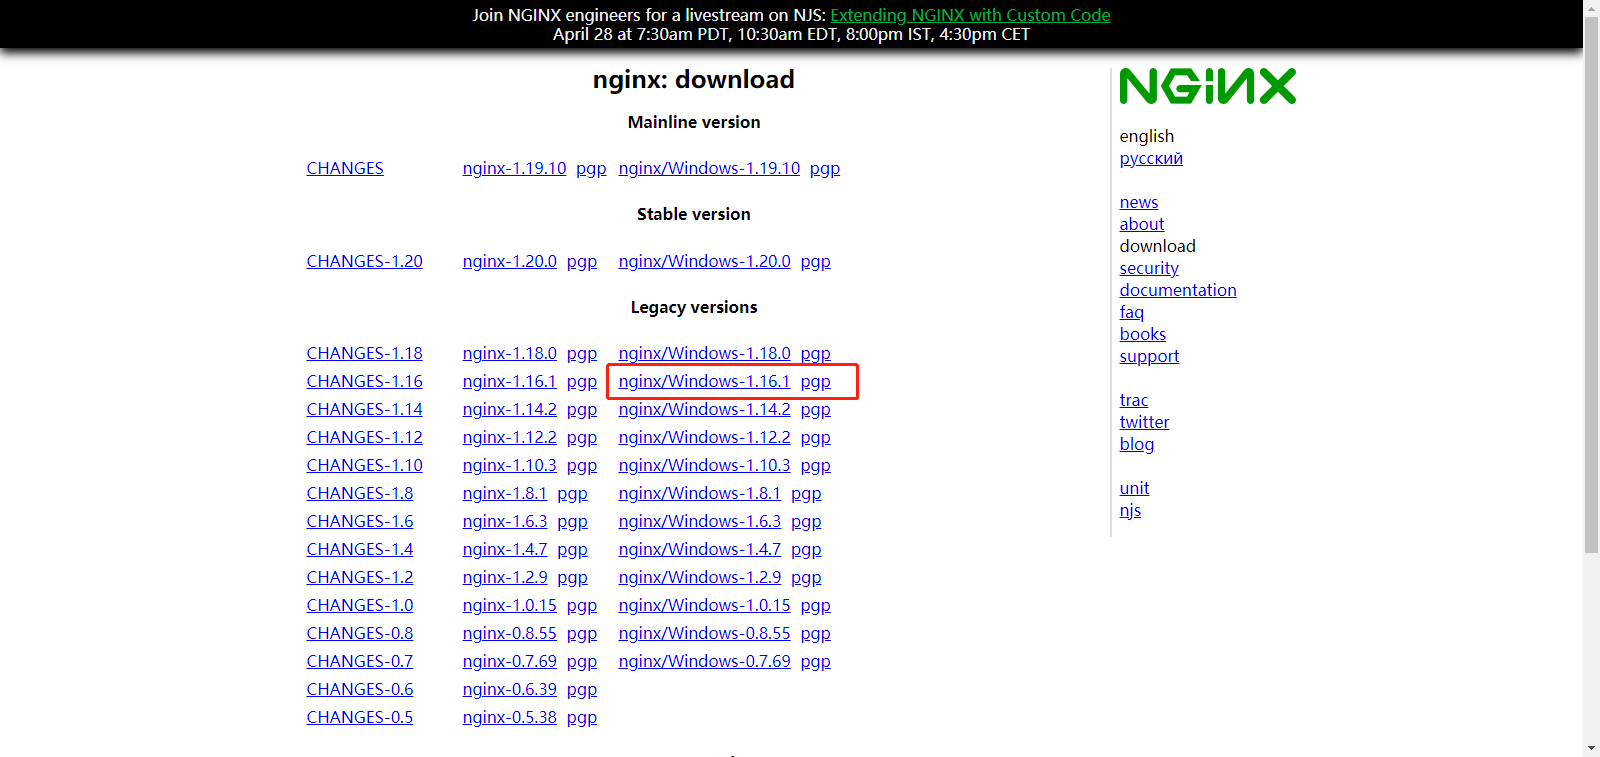Image resolution: width=1600 pixels, height=757 pixels.
Task: Download nginx-1.8.1 source
Action: pos(504,493)
